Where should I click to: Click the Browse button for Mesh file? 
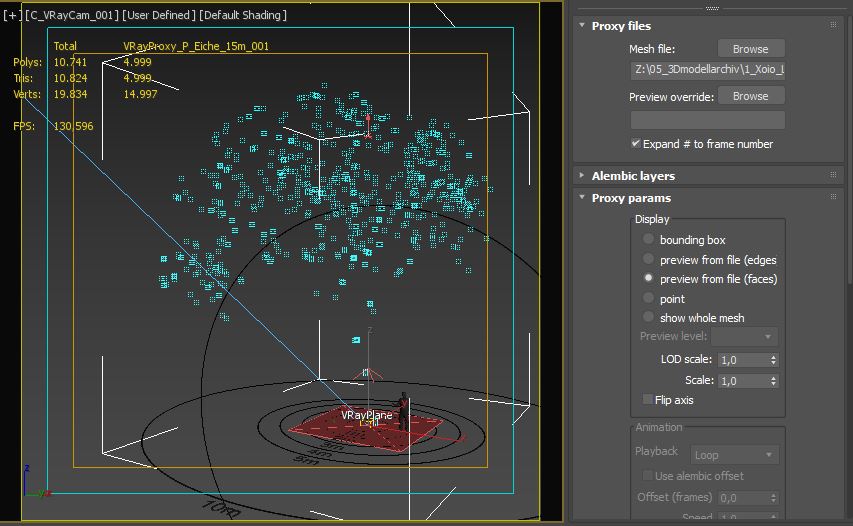(751, 49)
